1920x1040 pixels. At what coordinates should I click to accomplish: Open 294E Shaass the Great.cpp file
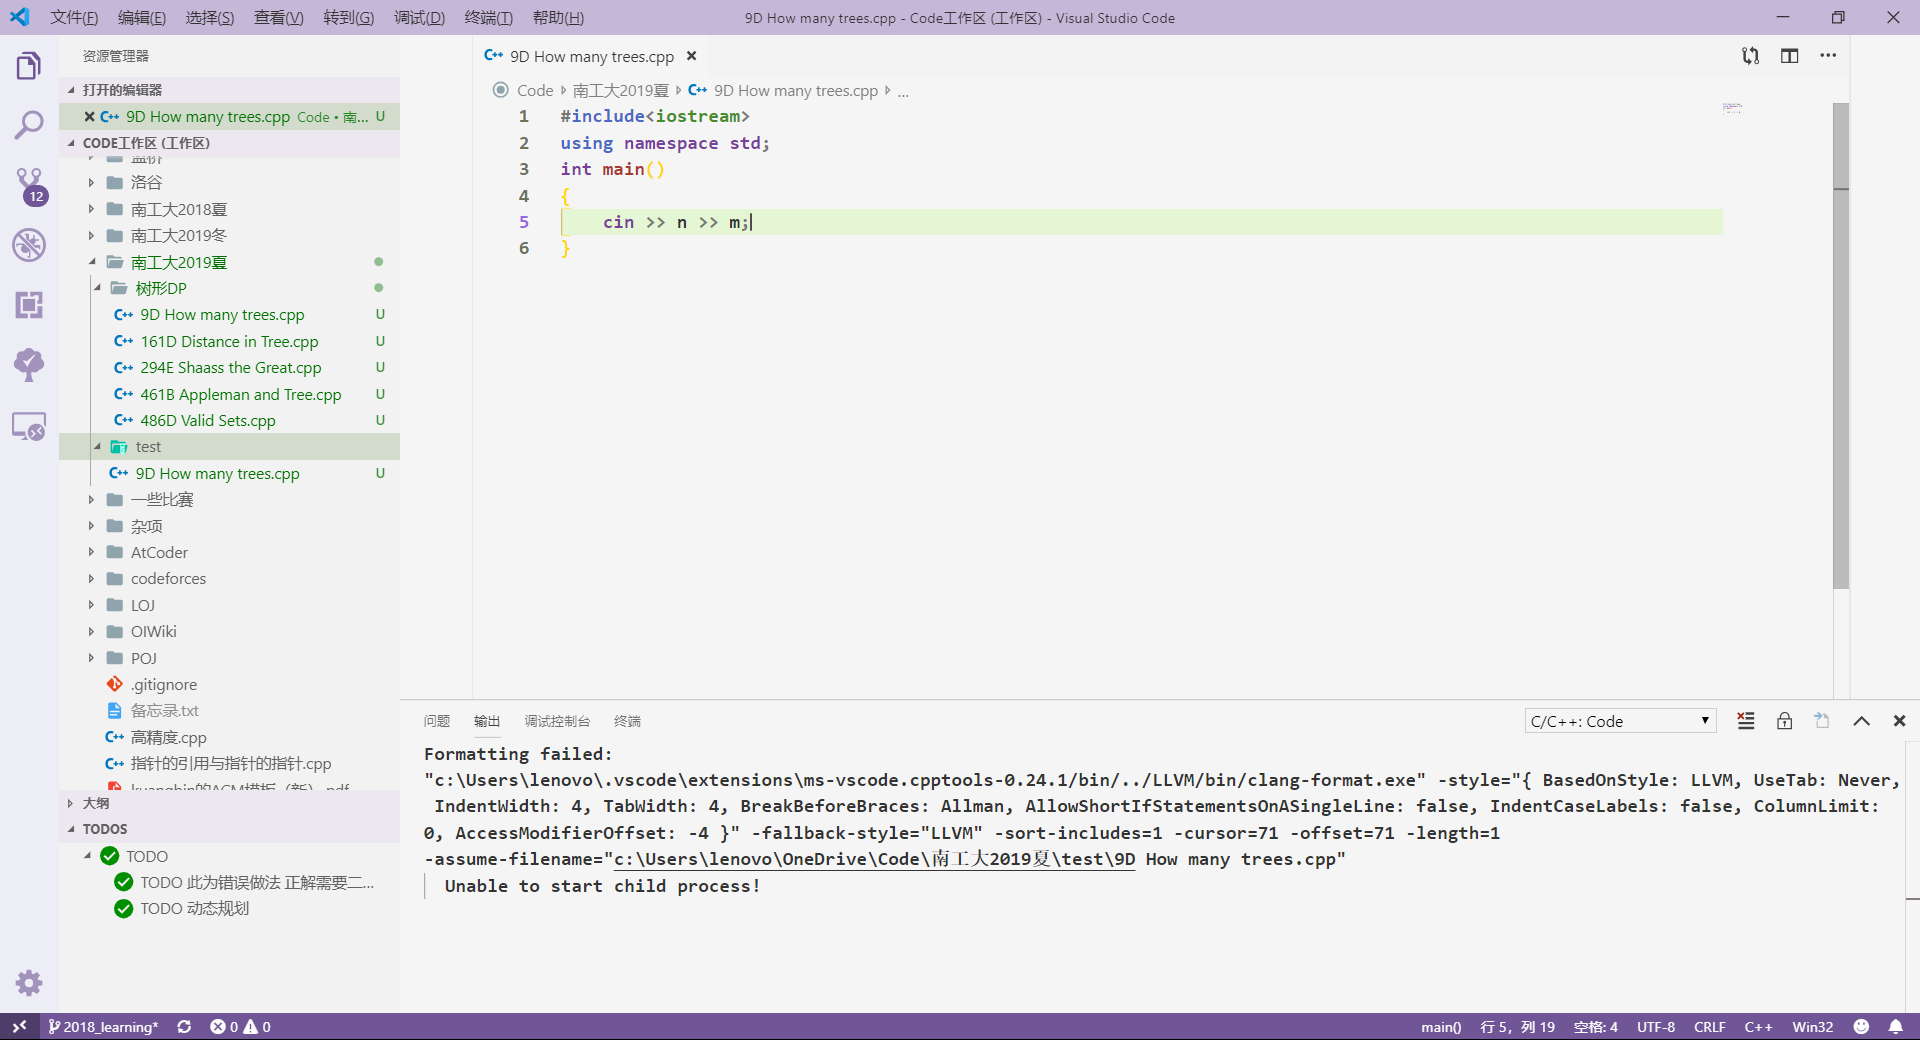pyautogui.click(x=230, y=368)
